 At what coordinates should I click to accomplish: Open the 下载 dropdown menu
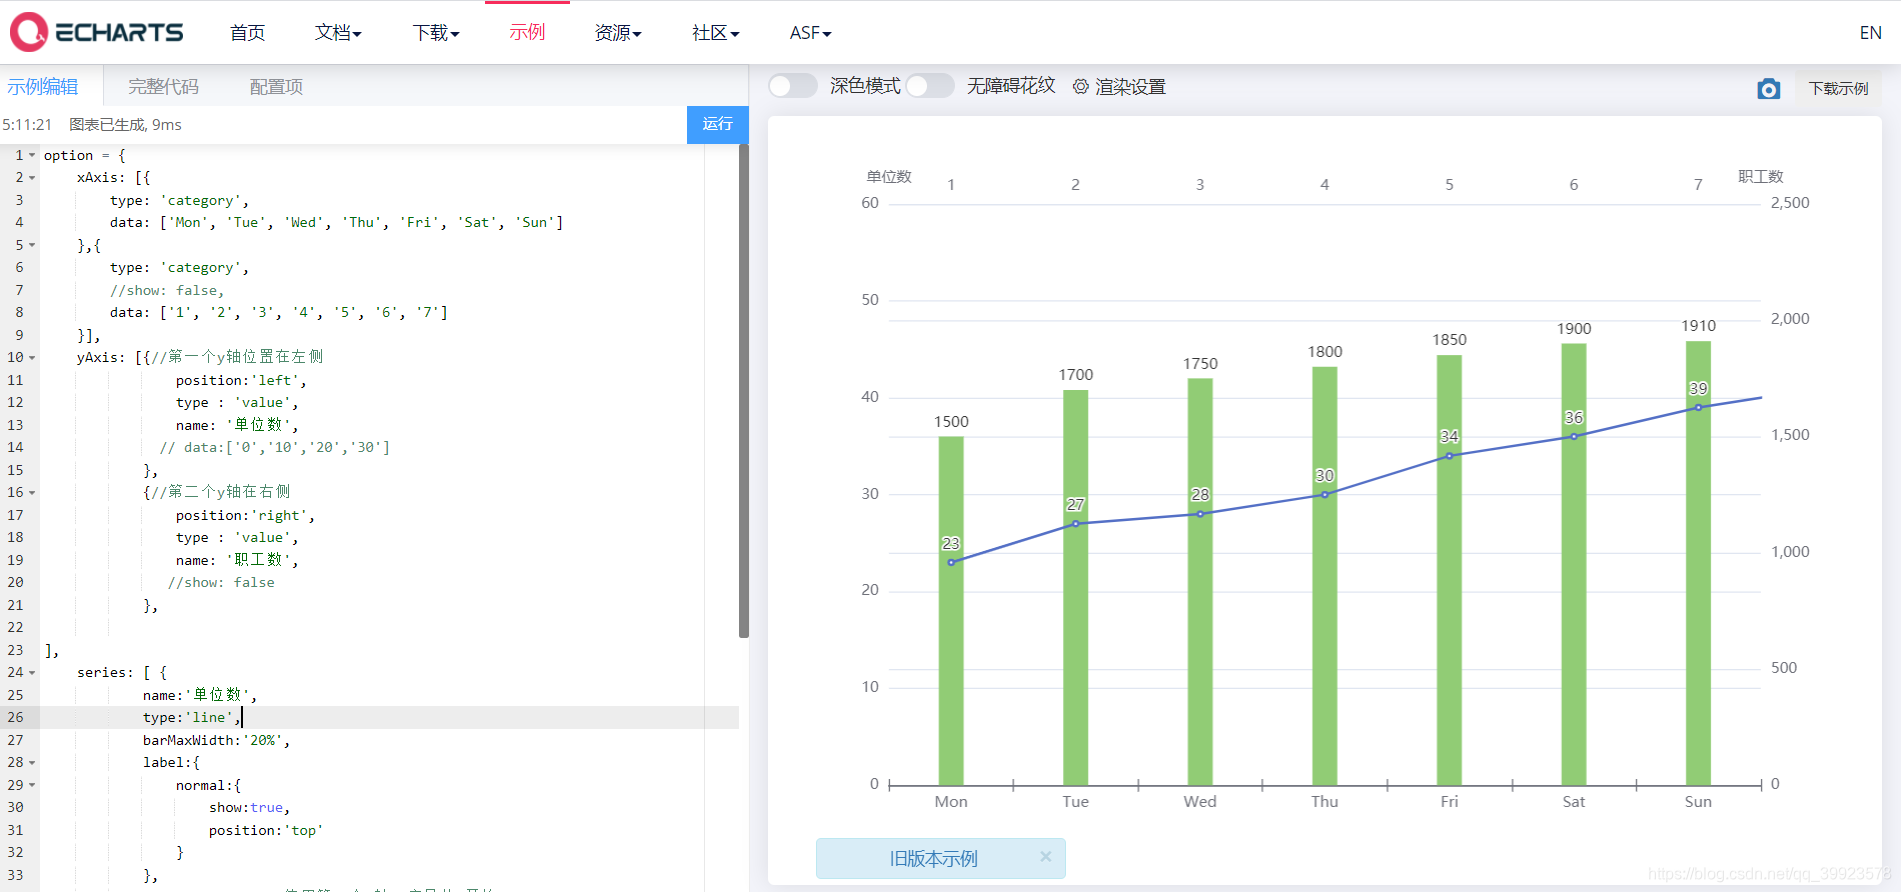click(x=436, y=33)
